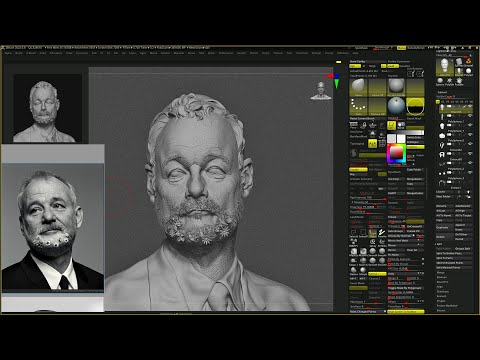Viewport: 480px width, 360px height.
Task: Expand the Remesh section
Action: (441, 296)
